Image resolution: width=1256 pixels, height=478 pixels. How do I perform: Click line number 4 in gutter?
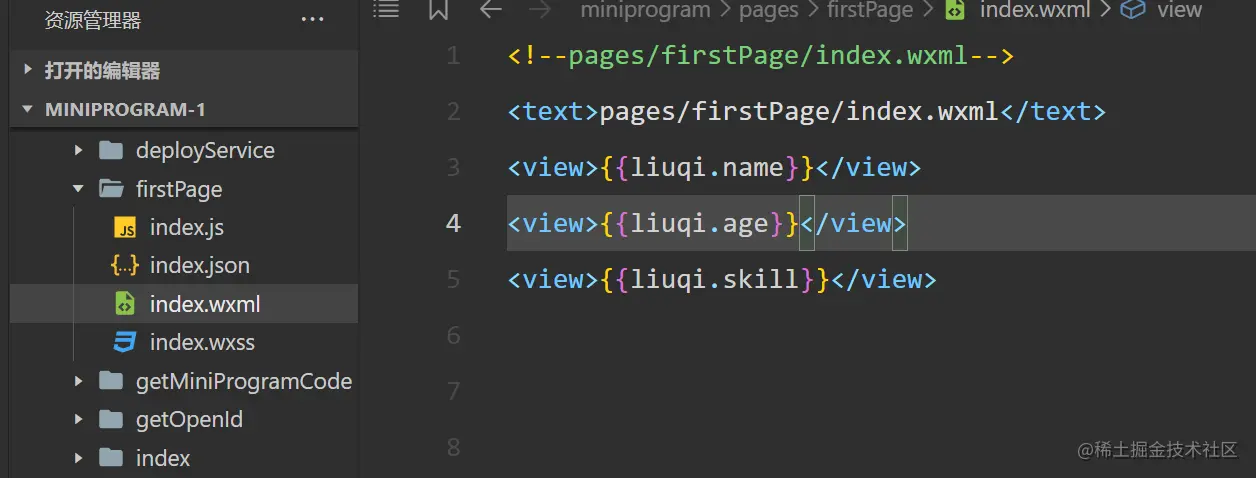(x=454, y=223)
